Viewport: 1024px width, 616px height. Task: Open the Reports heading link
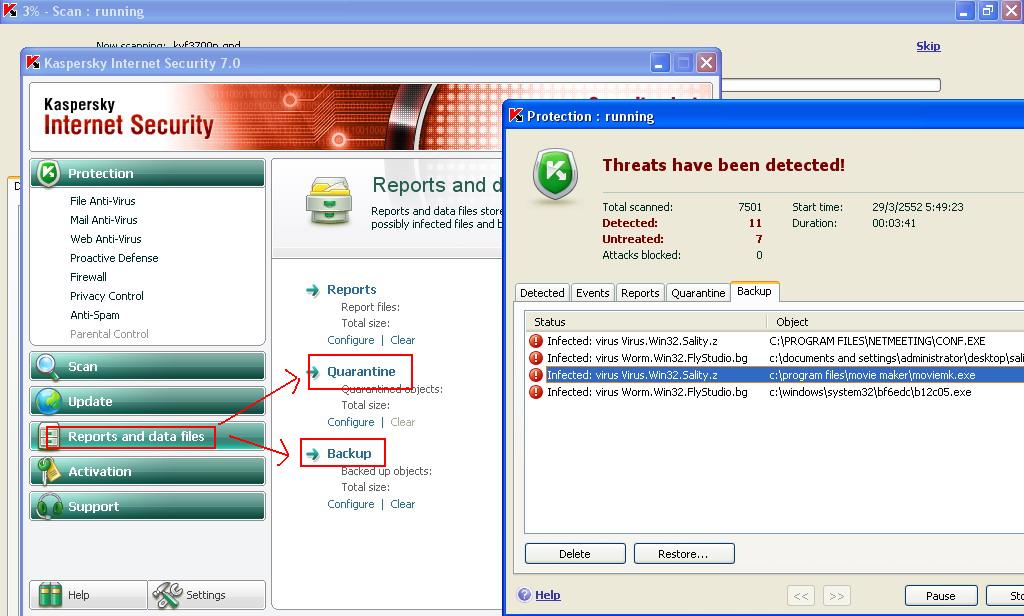point(351,289)
